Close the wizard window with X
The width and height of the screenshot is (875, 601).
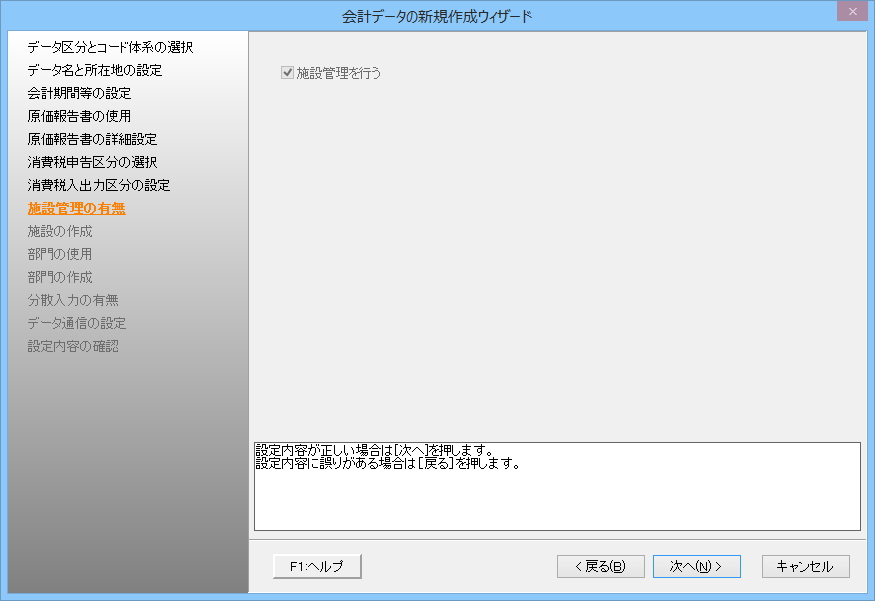[x=852, y=11]
